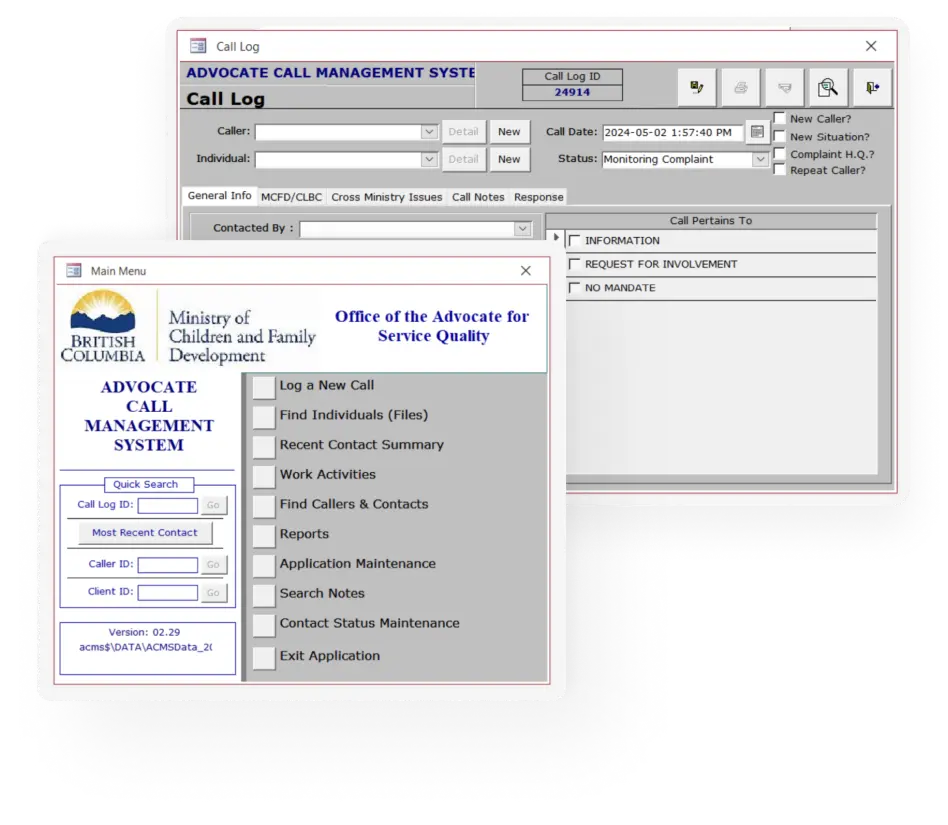Expand the Caller dropdown list
Screen dimensions: 948x825
coord(429,132)
